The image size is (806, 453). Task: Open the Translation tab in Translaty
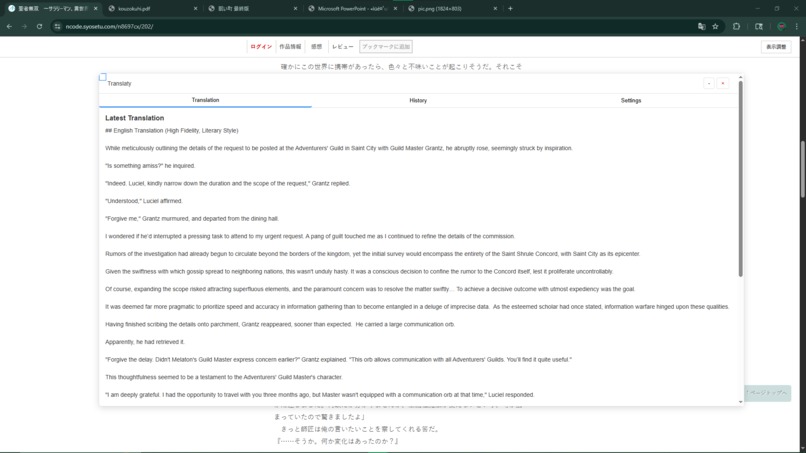(206, 100)
